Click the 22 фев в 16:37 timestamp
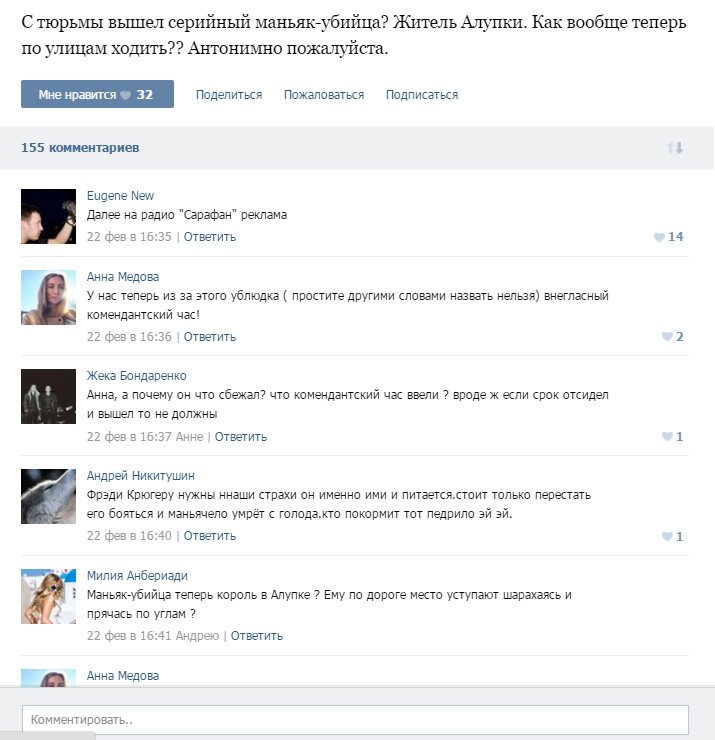The width and height of the screenshot is (715, 740). pyautogui.click(x=129, y=437)
